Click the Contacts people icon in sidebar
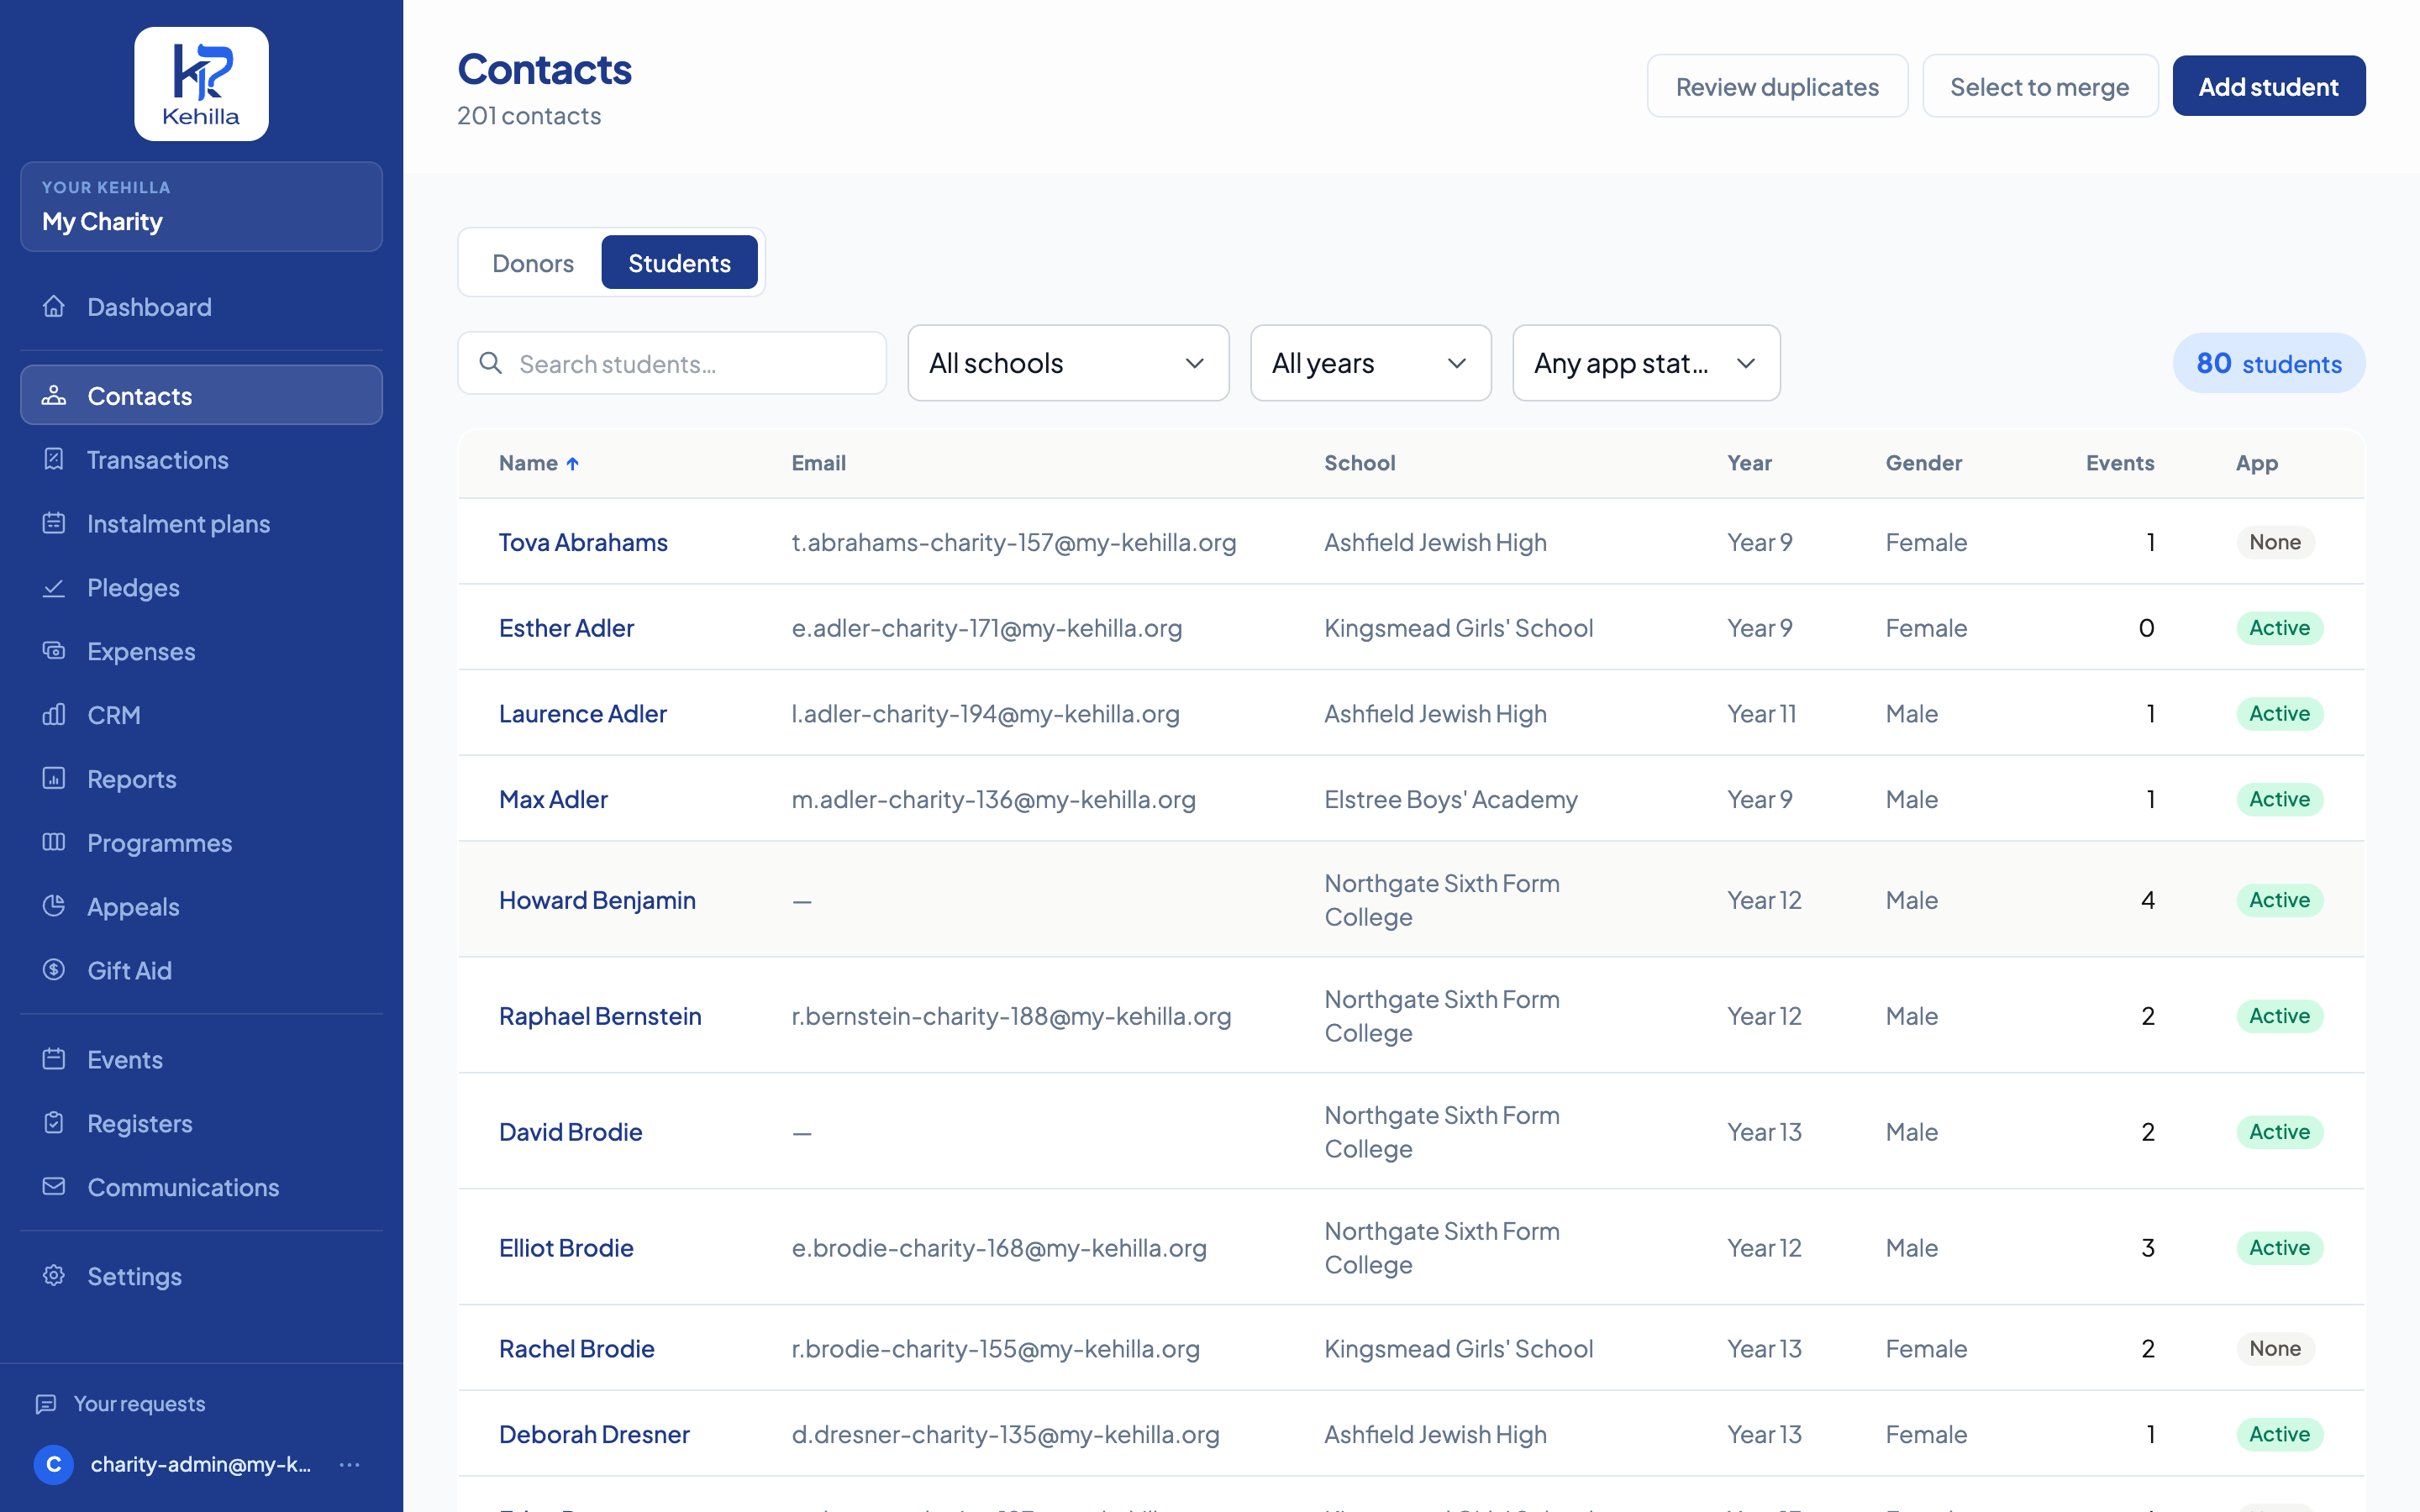 [x=54, y=395]
